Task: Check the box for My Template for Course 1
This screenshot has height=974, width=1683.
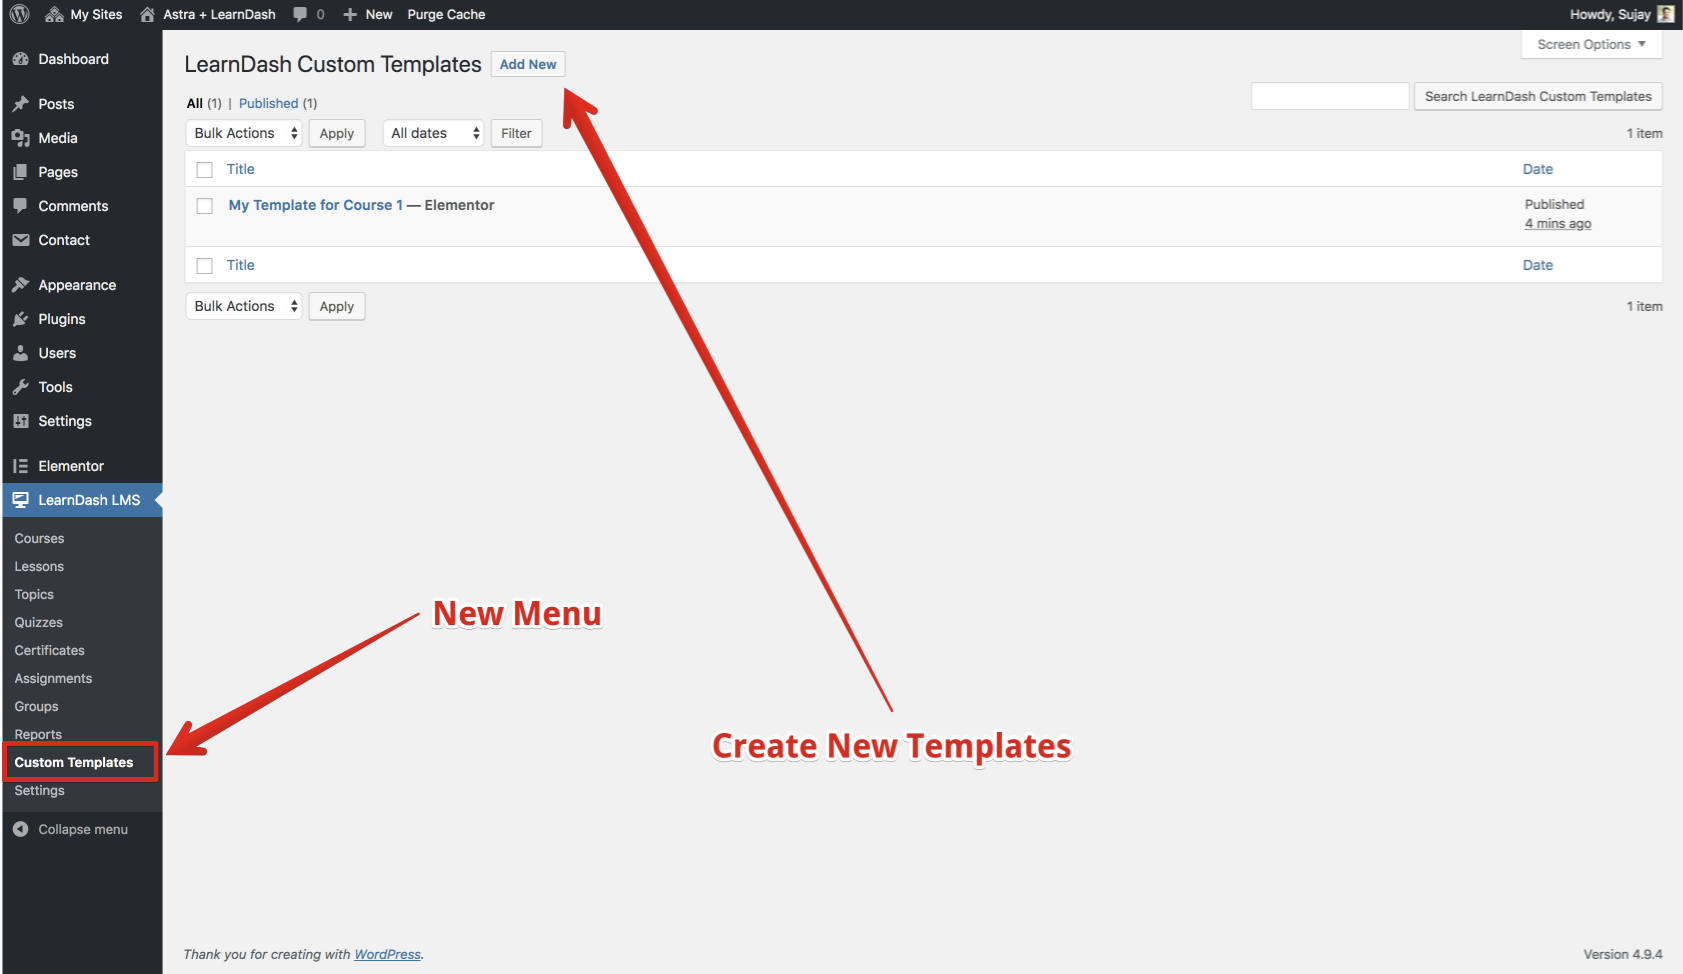Action: point(205,206)
